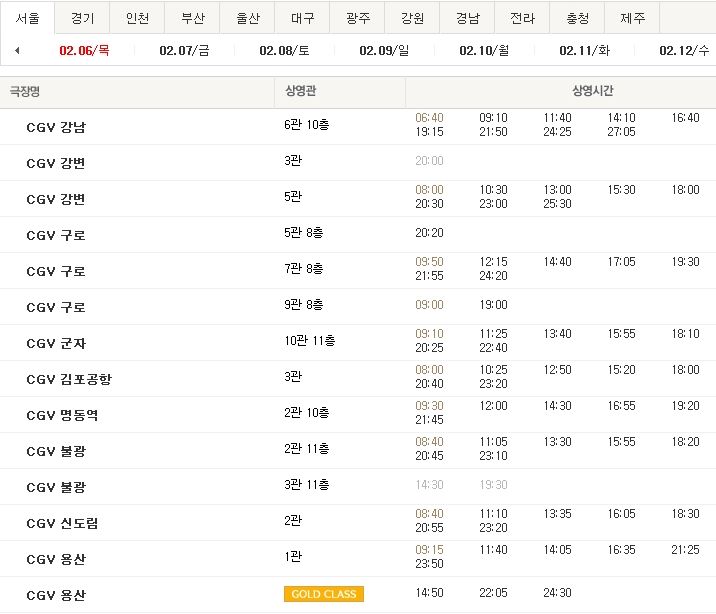This screenshot has height=614, width=716.
Task: Select the 제주 region tab
Action: pyautogui.click(x=632, y=18)
